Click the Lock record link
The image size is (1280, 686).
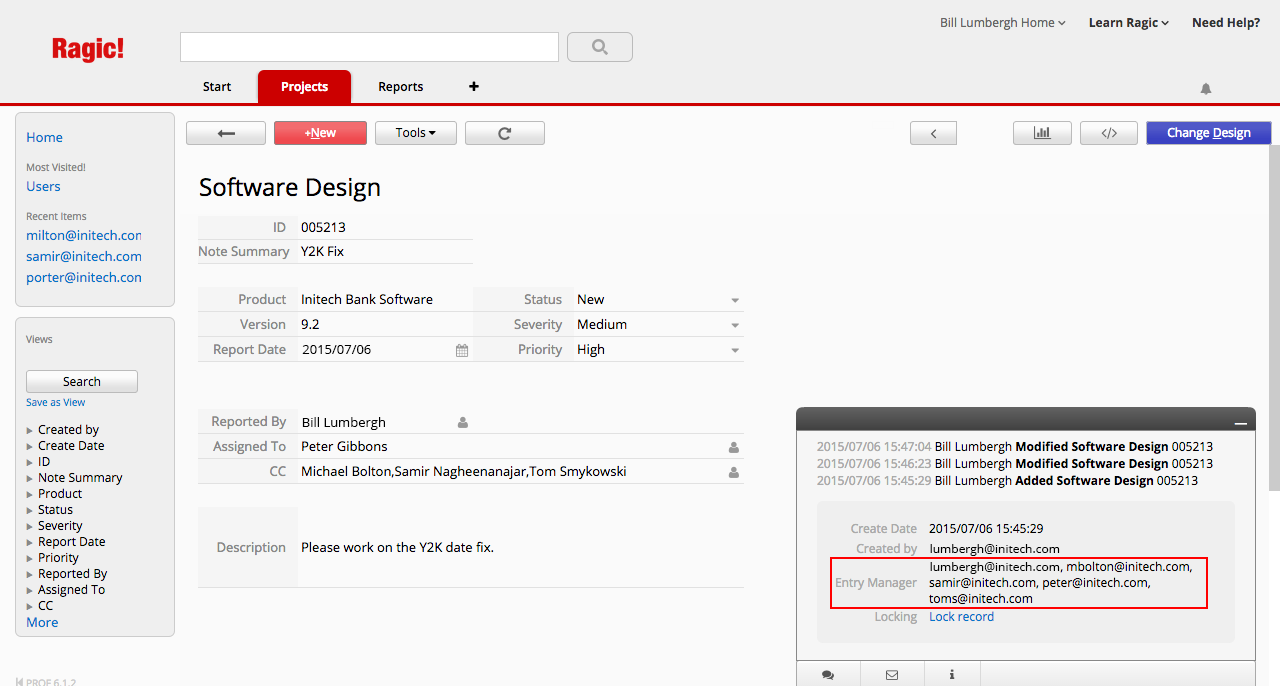click(x=961, y=617)
